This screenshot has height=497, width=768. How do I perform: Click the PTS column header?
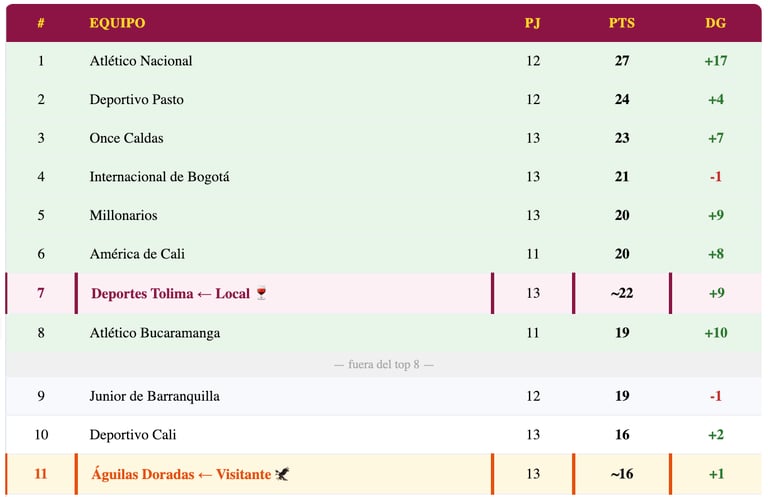tap(621, 23)
